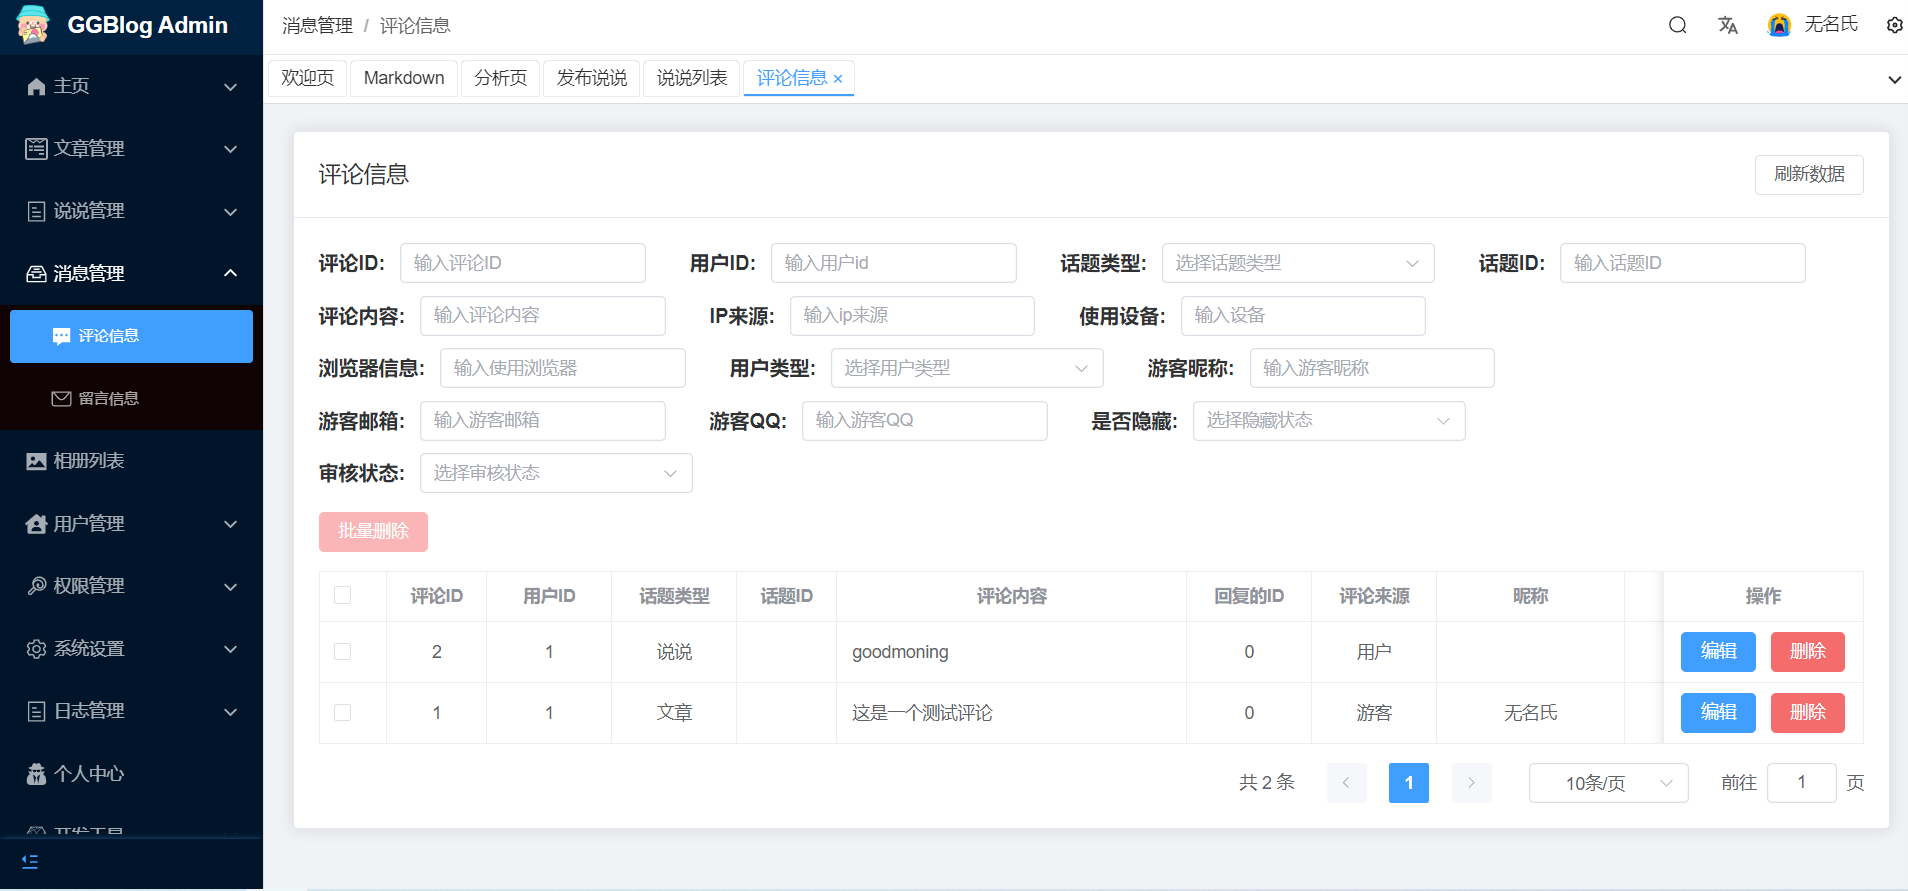Expand the 用户管理 sidebar menu
The width and height of the screenshot is (1908, 891).
tap(231, 524)
